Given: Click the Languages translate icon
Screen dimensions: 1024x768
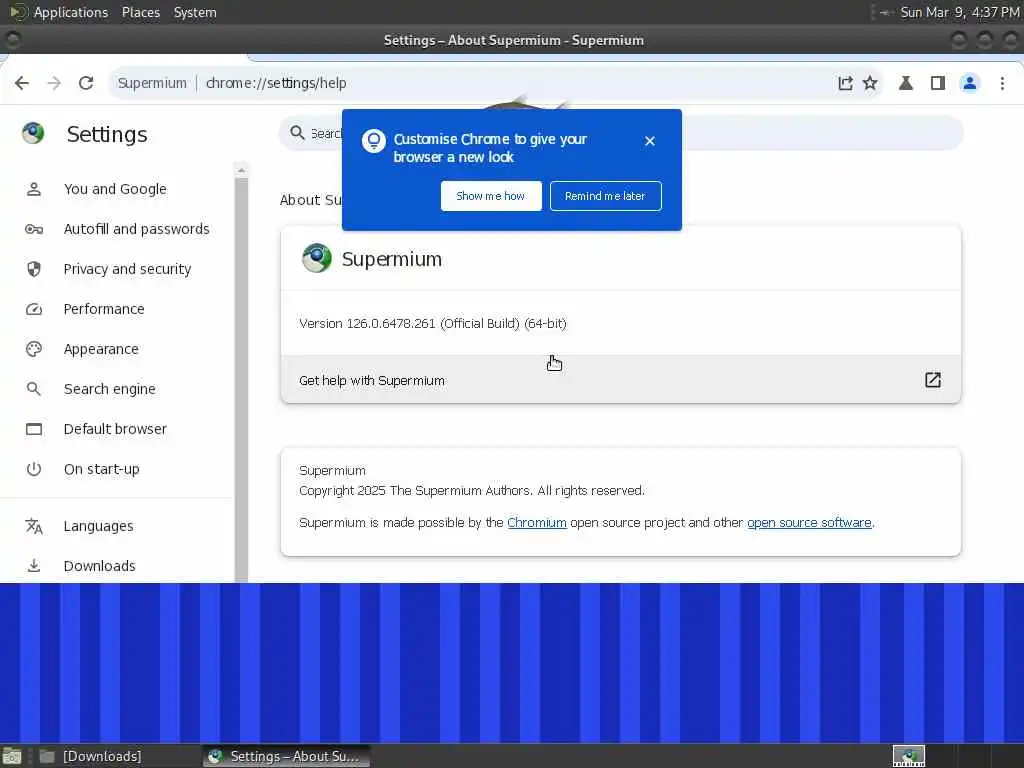Looking at the screenshot, I should (34, 526).
